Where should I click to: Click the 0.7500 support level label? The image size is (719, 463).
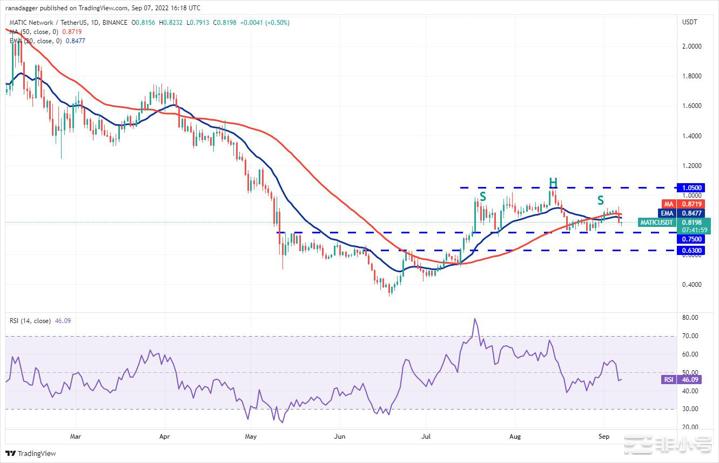click(690, 240)
